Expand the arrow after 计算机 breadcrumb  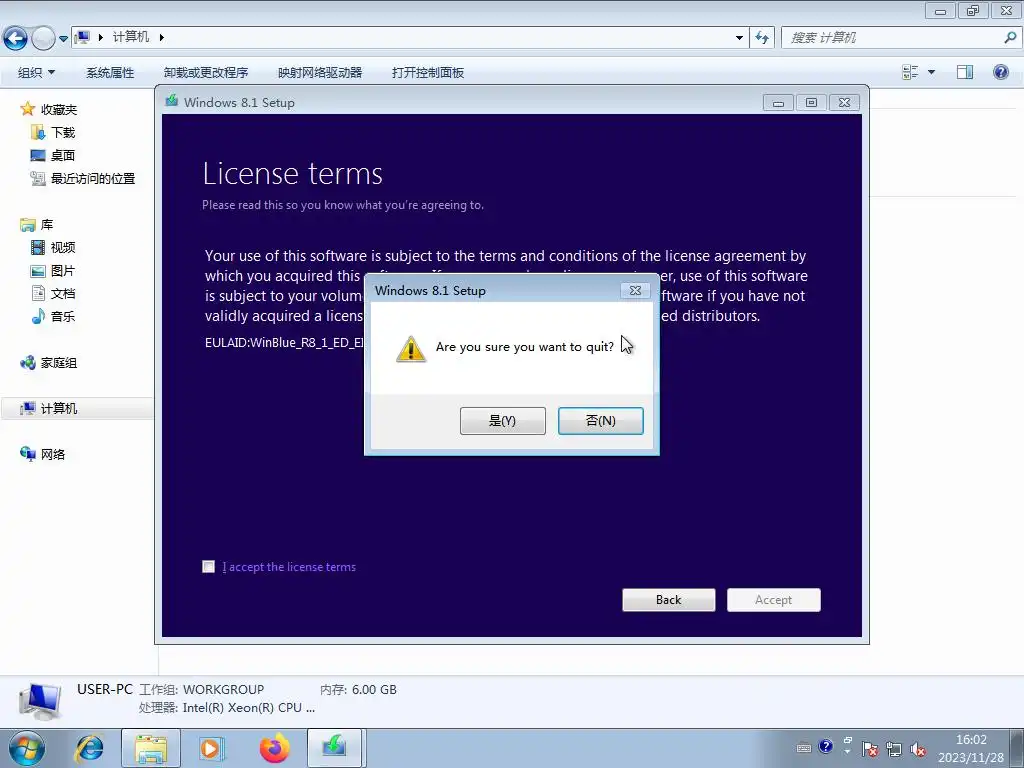[x=161, y=37]
